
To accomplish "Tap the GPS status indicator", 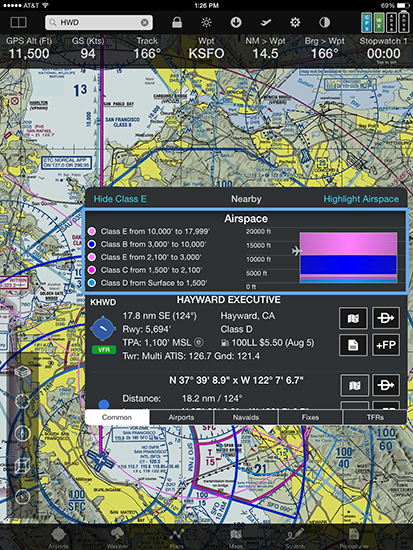I will pyautogui.click(x=366, y=22).
